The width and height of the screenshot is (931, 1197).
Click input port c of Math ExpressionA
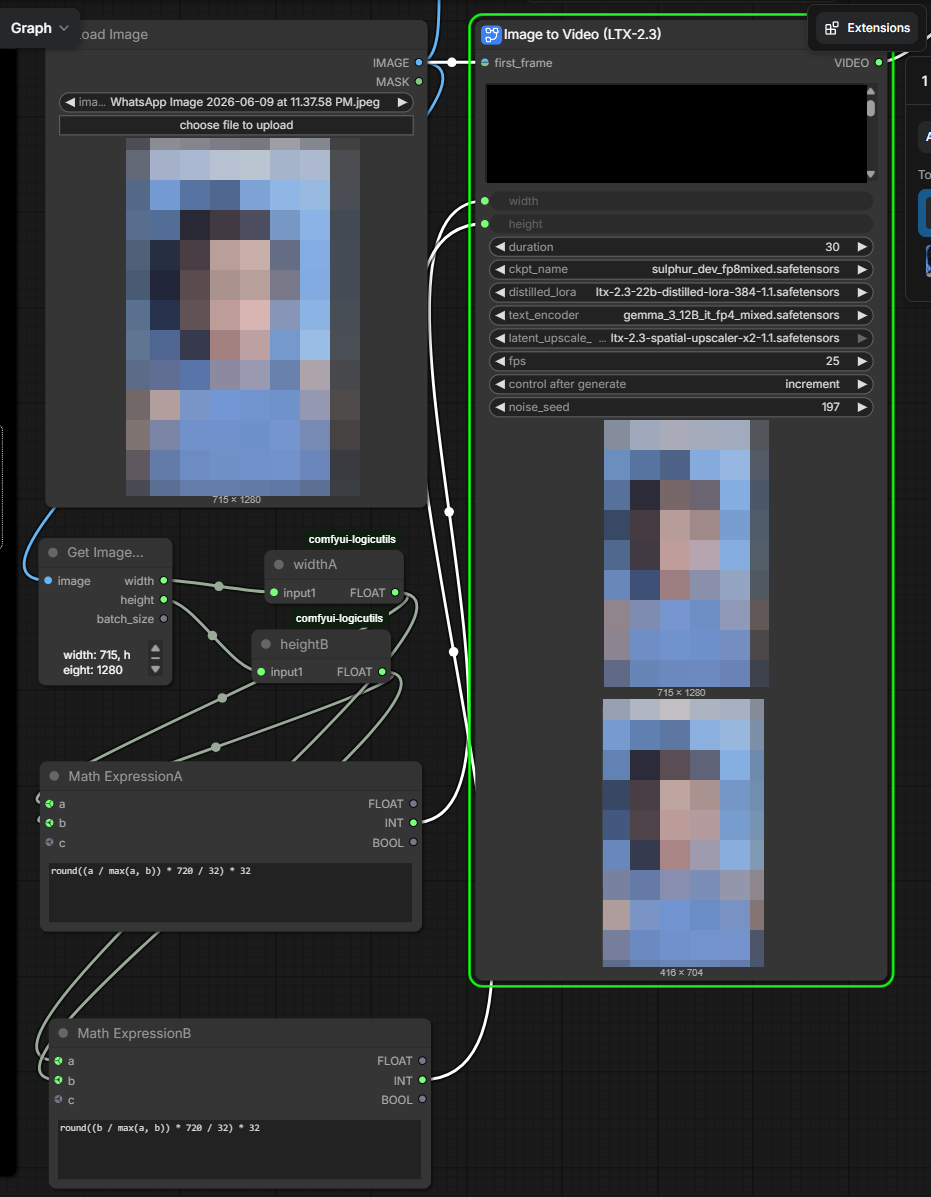pos(50,843)
